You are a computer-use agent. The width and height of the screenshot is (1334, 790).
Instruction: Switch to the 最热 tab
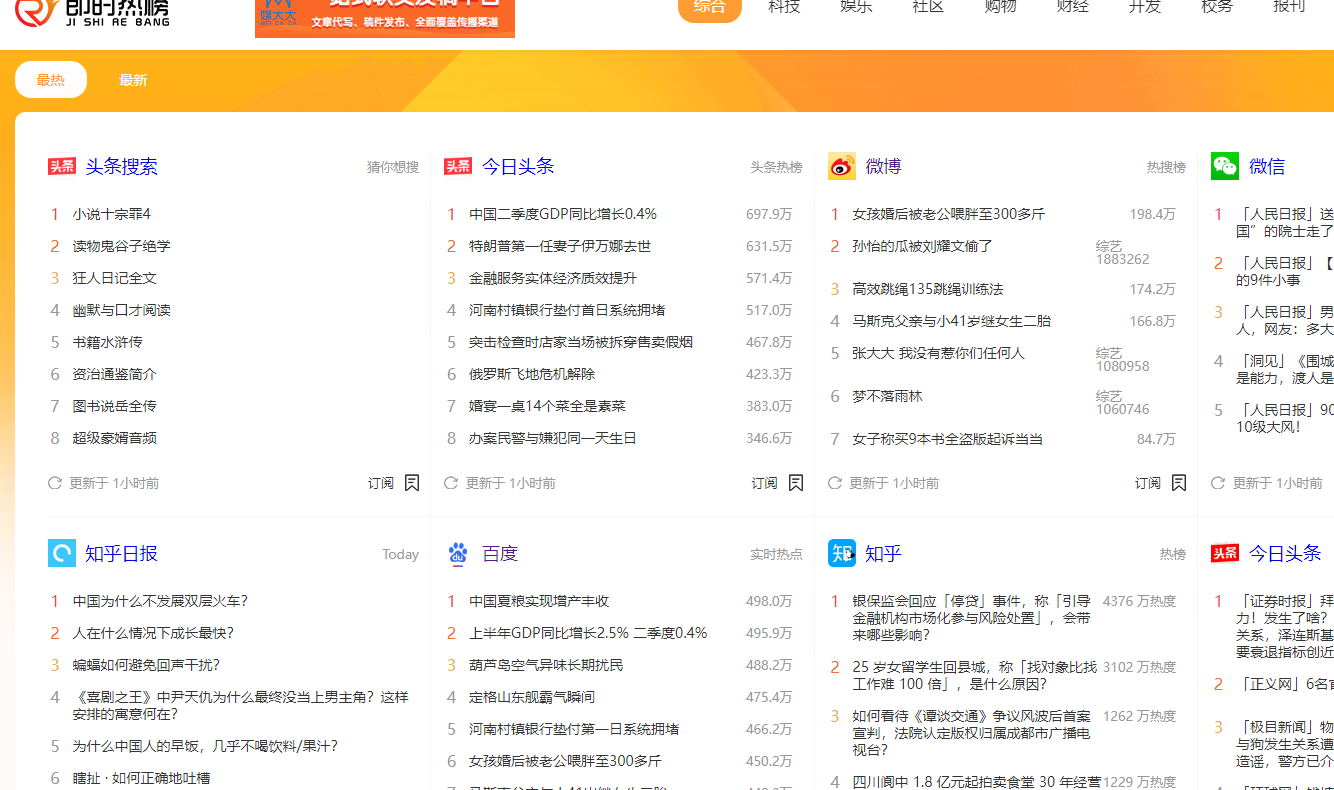[51, 80]
